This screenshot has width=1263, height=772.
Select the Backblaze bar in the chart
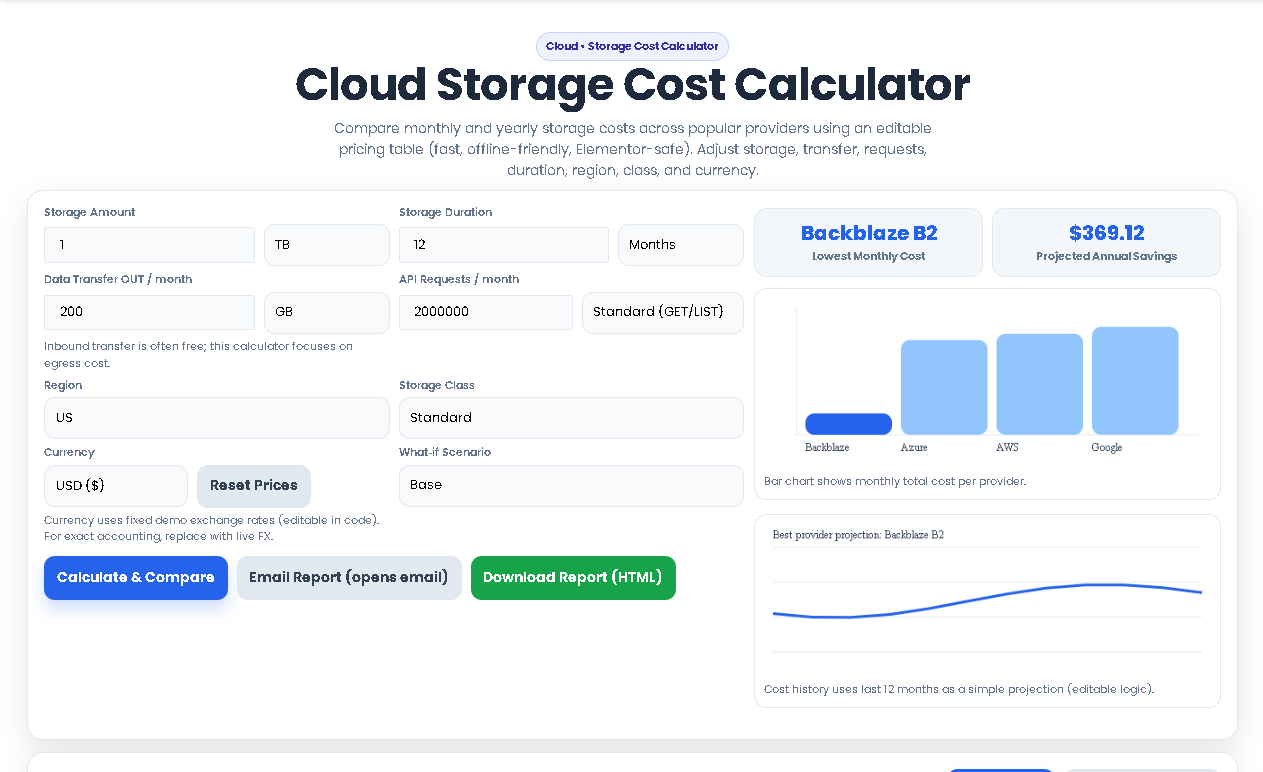848,425
